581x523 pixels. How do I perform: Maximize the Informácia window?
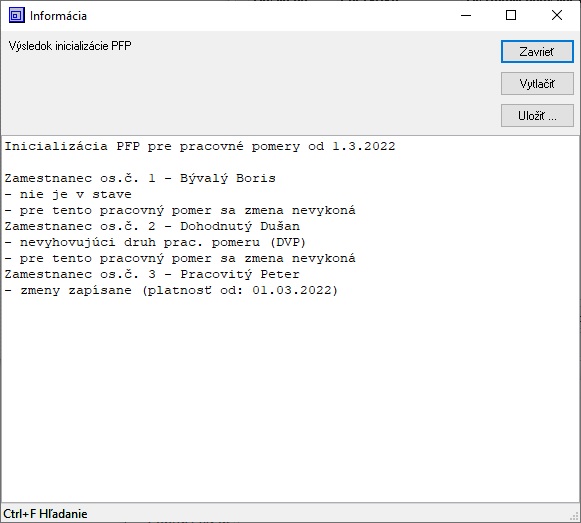click(511, 16)
